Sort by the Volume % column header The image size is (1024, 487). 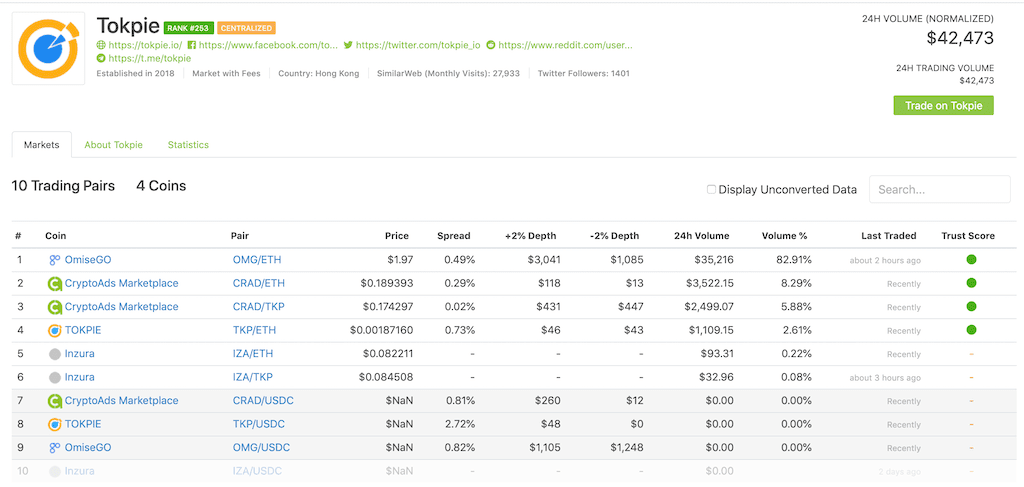pyautogui.click(x=784, y=236)
